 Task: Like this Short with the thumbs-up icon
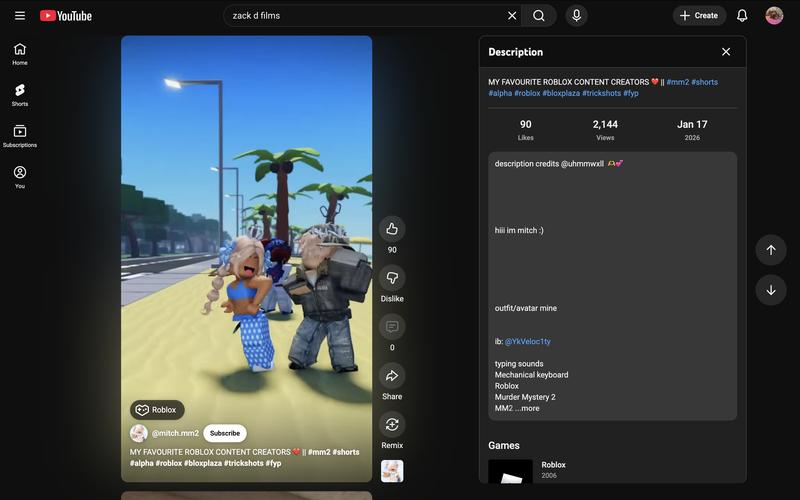coord(392,229)
